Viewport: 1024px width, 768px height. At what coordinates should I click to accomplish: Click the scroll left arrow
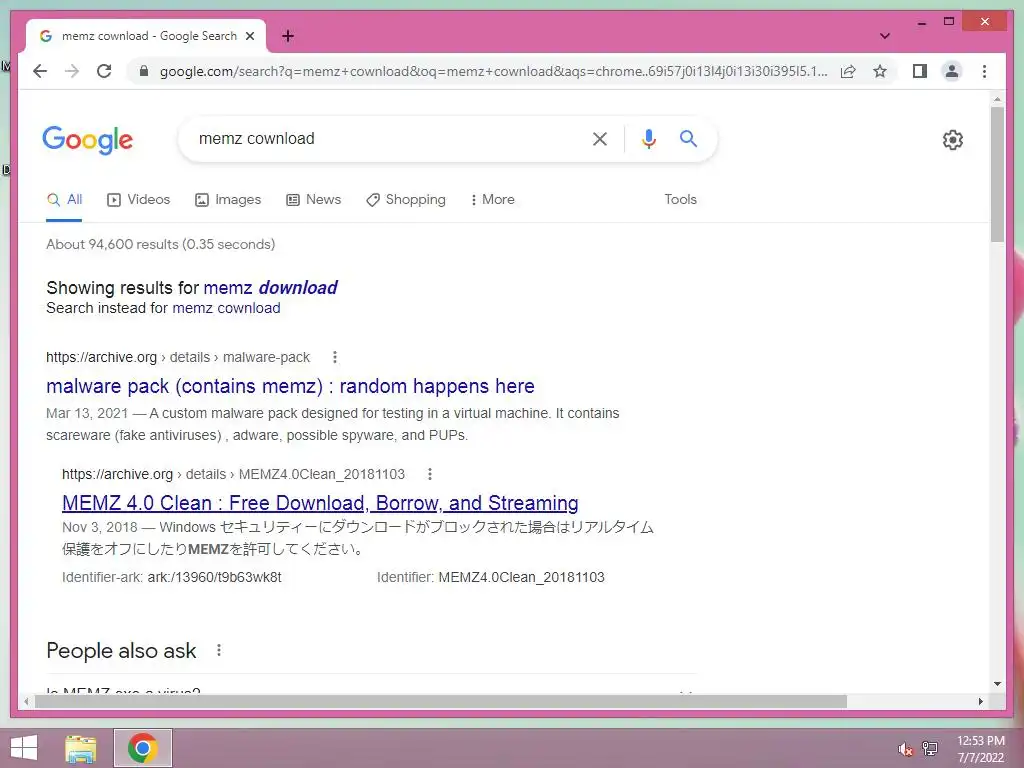pos(26,701)
